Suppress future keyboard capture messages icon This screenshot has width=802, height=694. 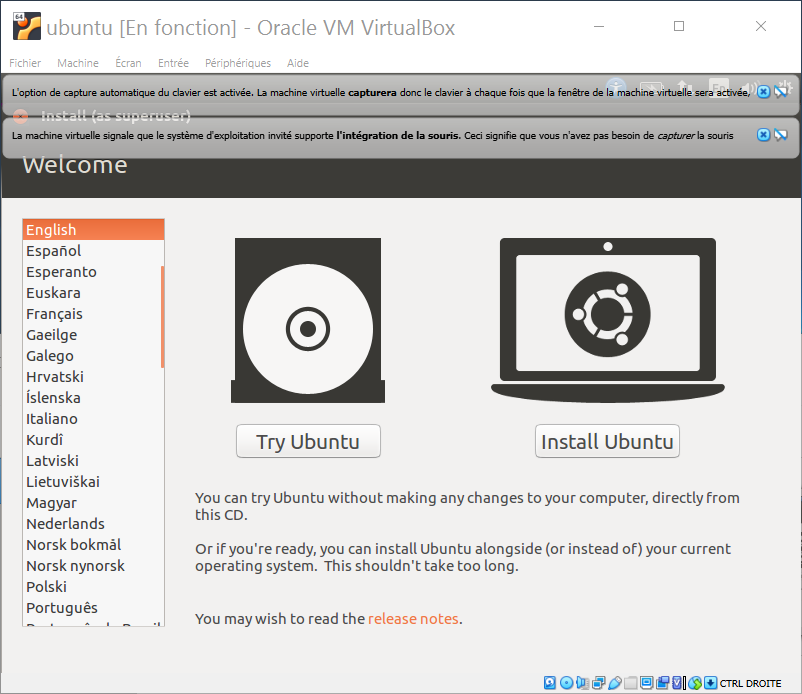(781, 92)
